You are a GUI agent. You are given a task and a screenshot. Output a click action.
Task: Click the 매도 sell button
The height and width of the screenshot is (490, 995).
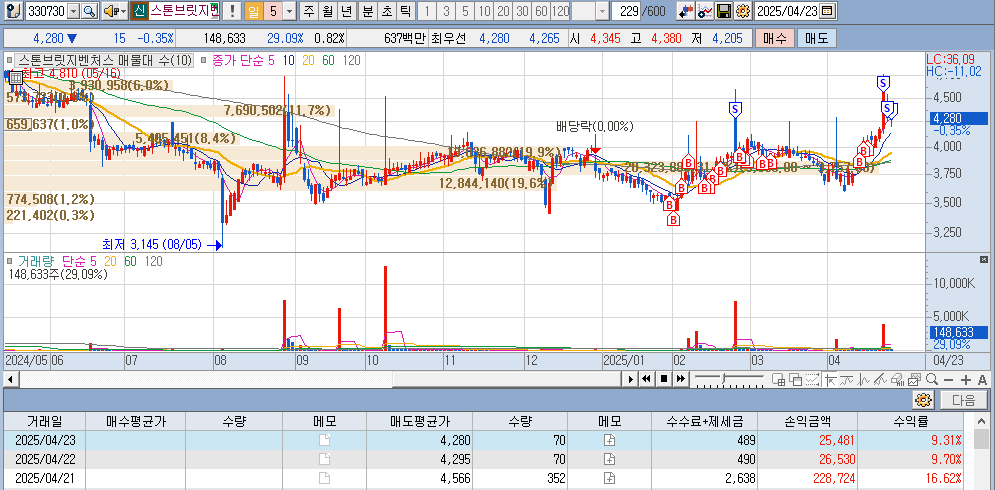[x=816, y=38]
